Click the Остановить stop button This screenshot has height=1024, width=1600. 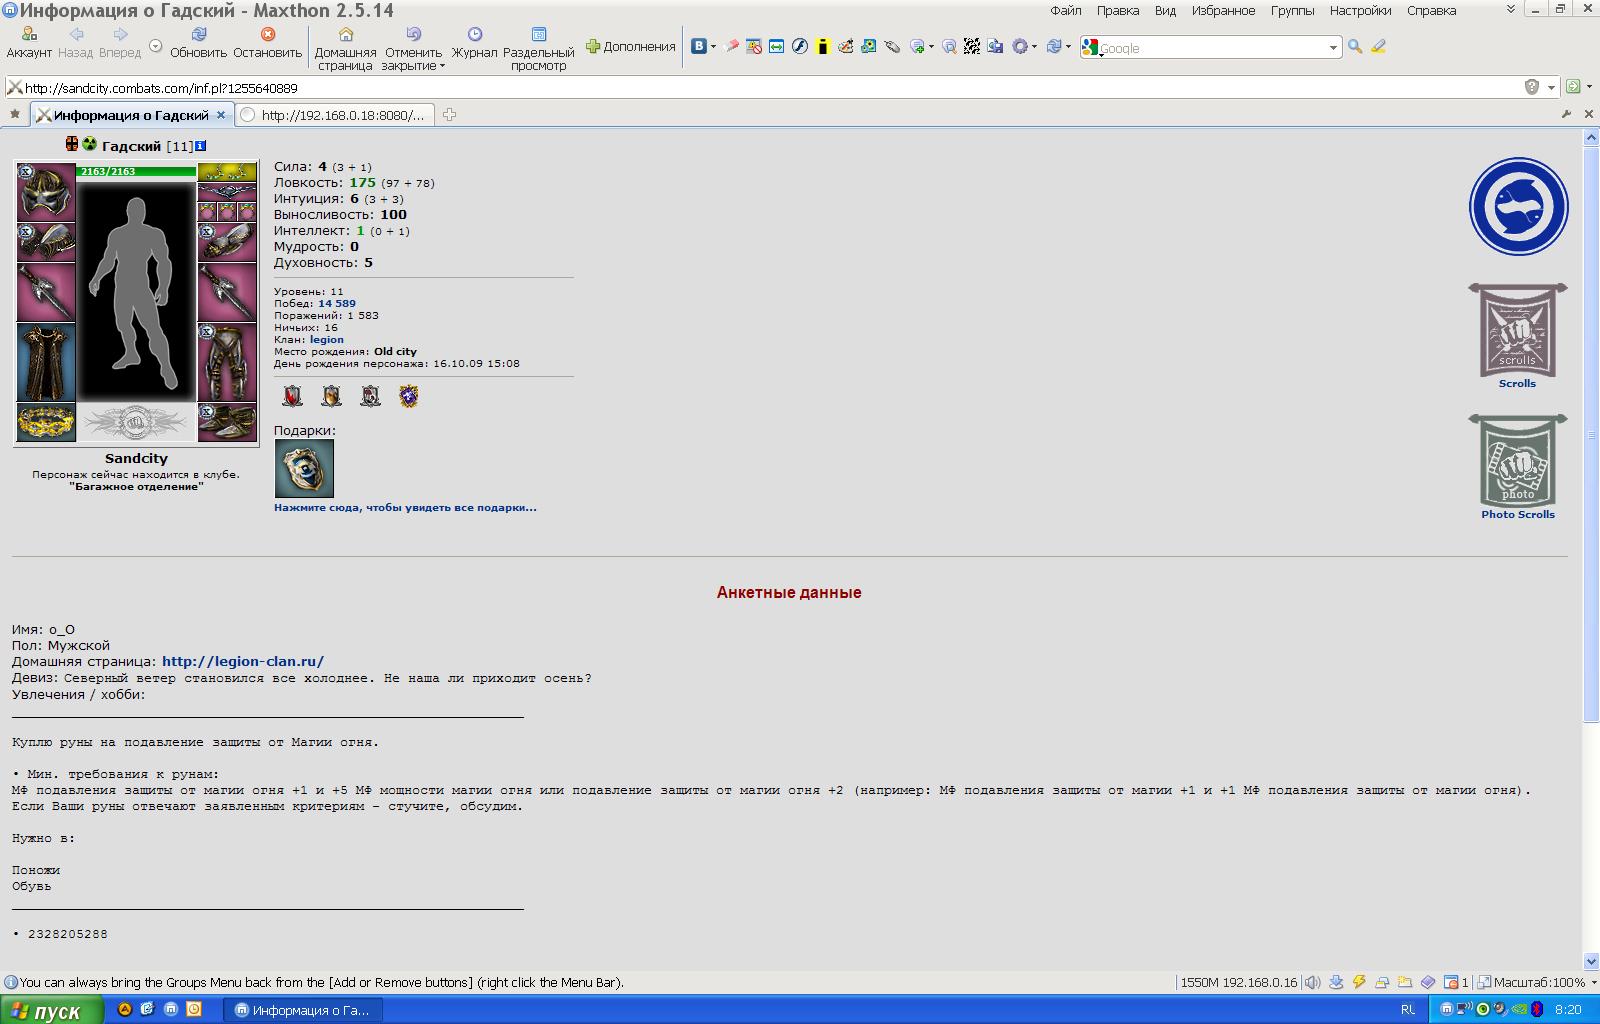click(267, 43)
